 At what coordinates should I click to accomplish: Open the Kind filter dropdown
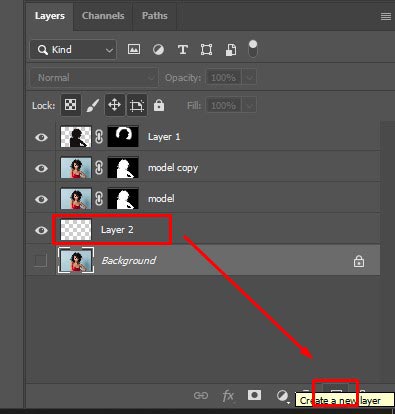(x=73, y=50)
